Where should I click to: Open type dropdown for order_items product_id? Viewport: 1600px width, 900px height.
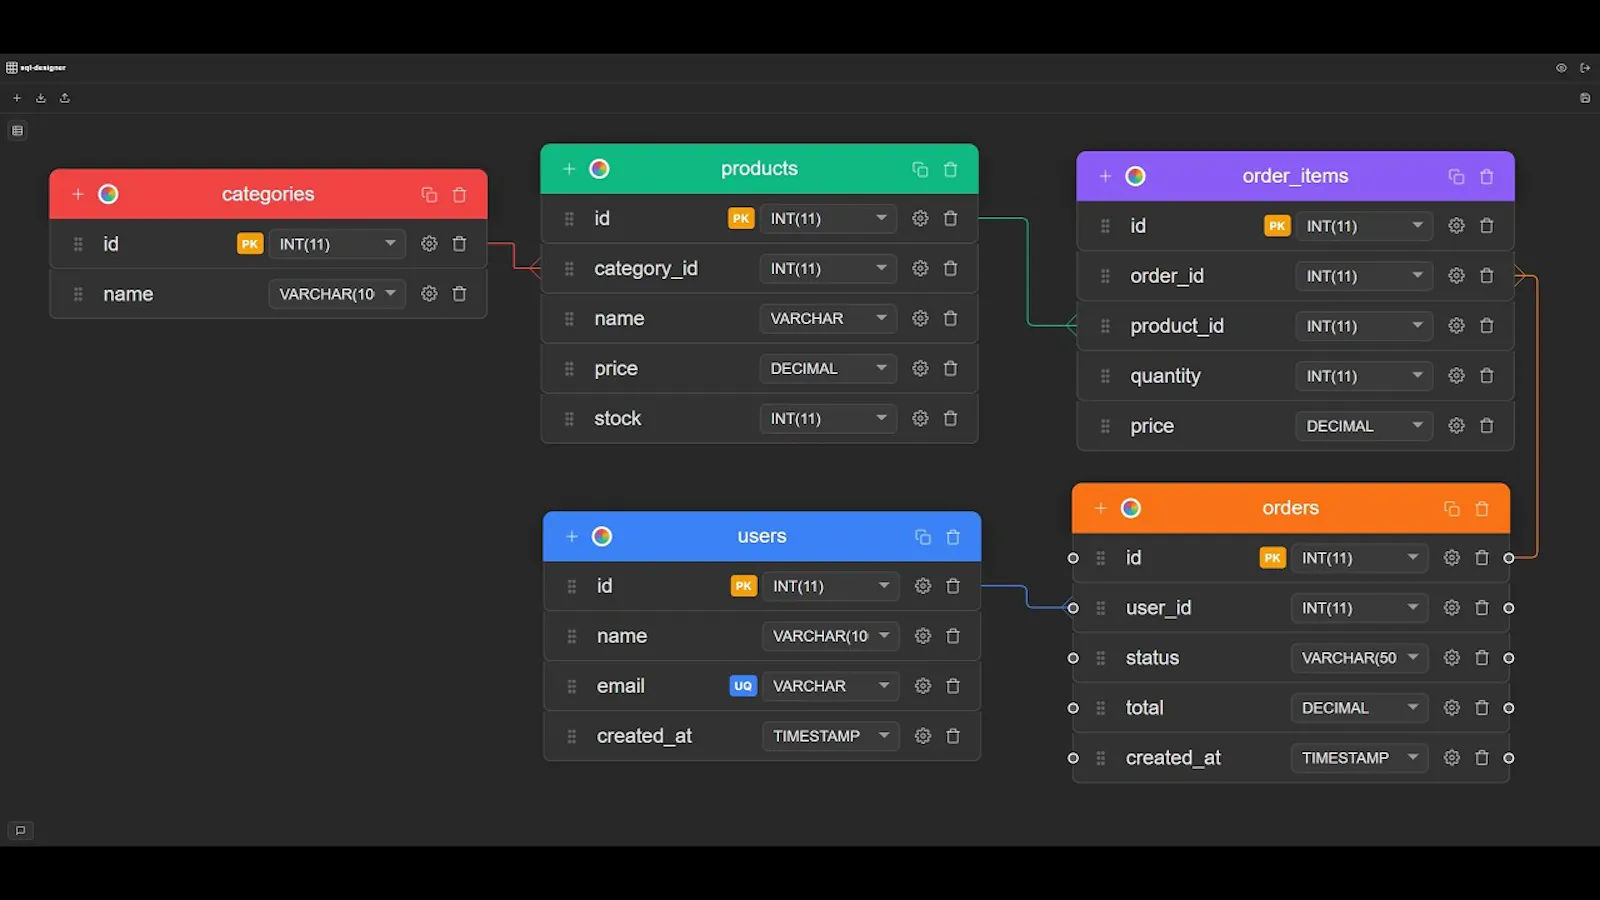1364,326
